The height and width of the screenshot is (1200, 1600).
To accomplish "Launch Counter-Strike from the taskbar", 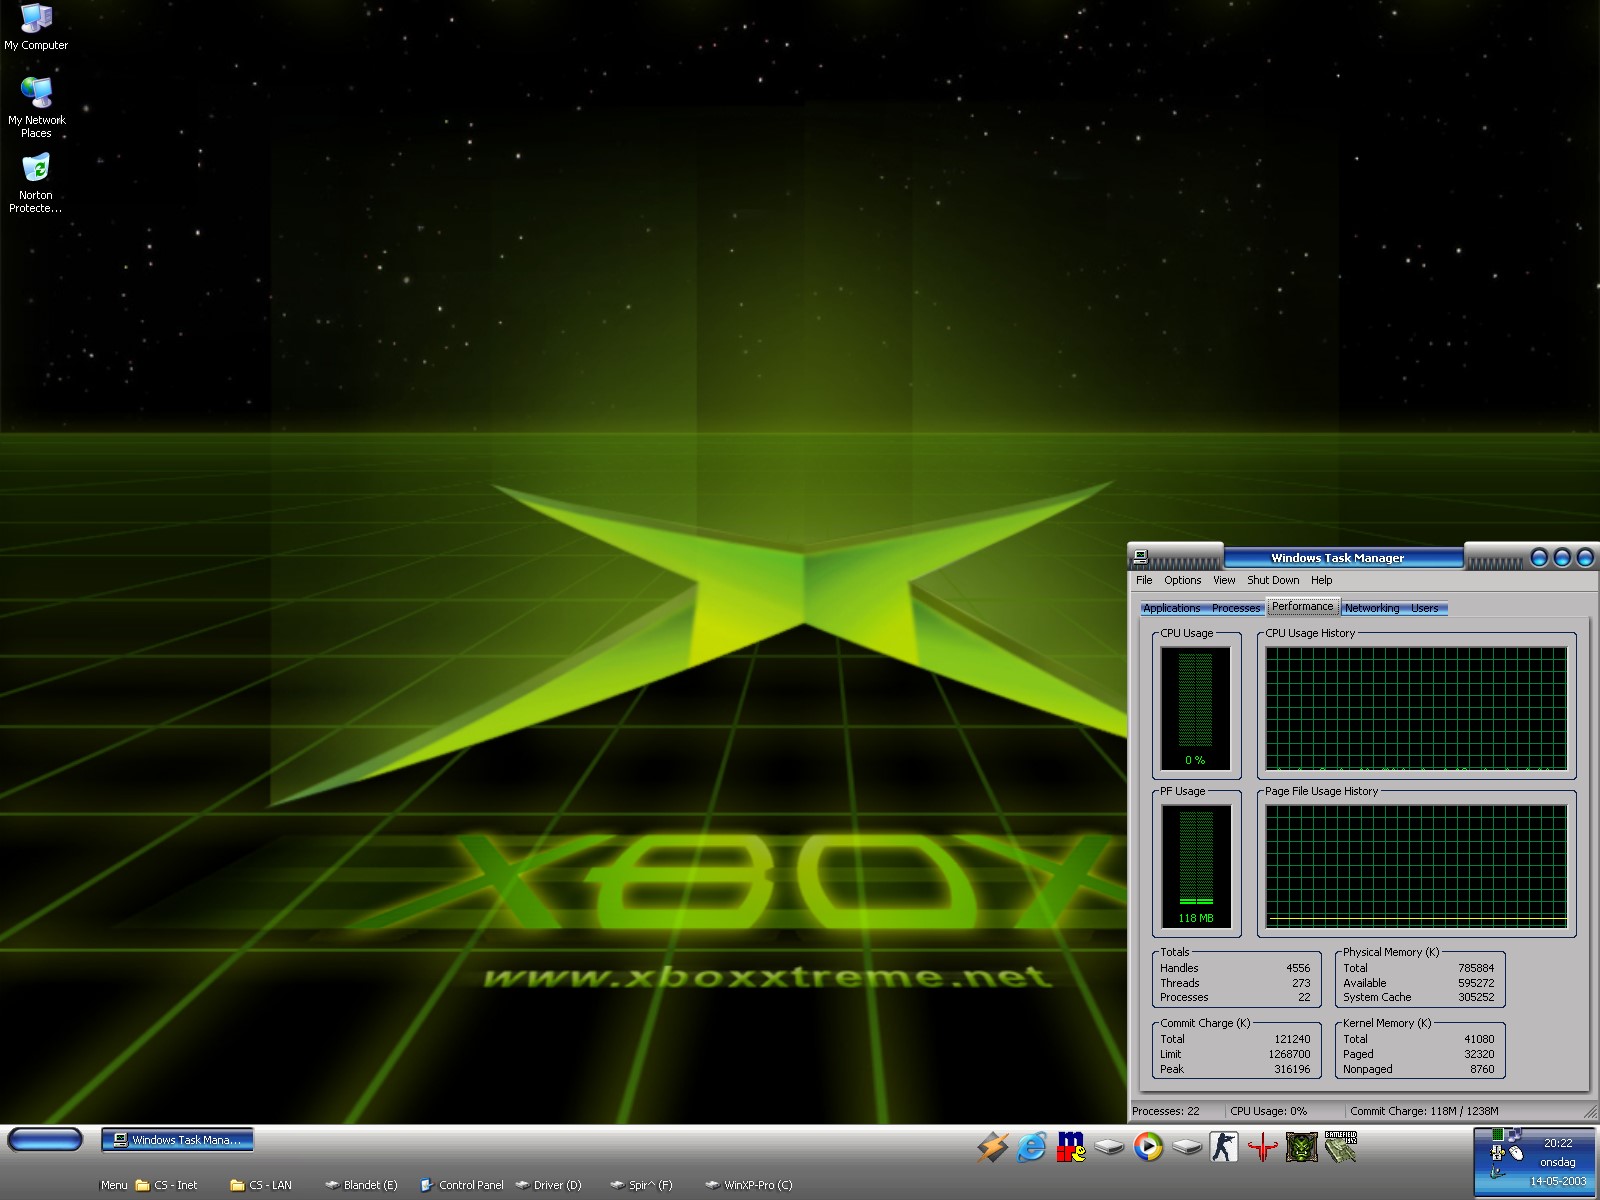I will click(x=1224, y=1146).
